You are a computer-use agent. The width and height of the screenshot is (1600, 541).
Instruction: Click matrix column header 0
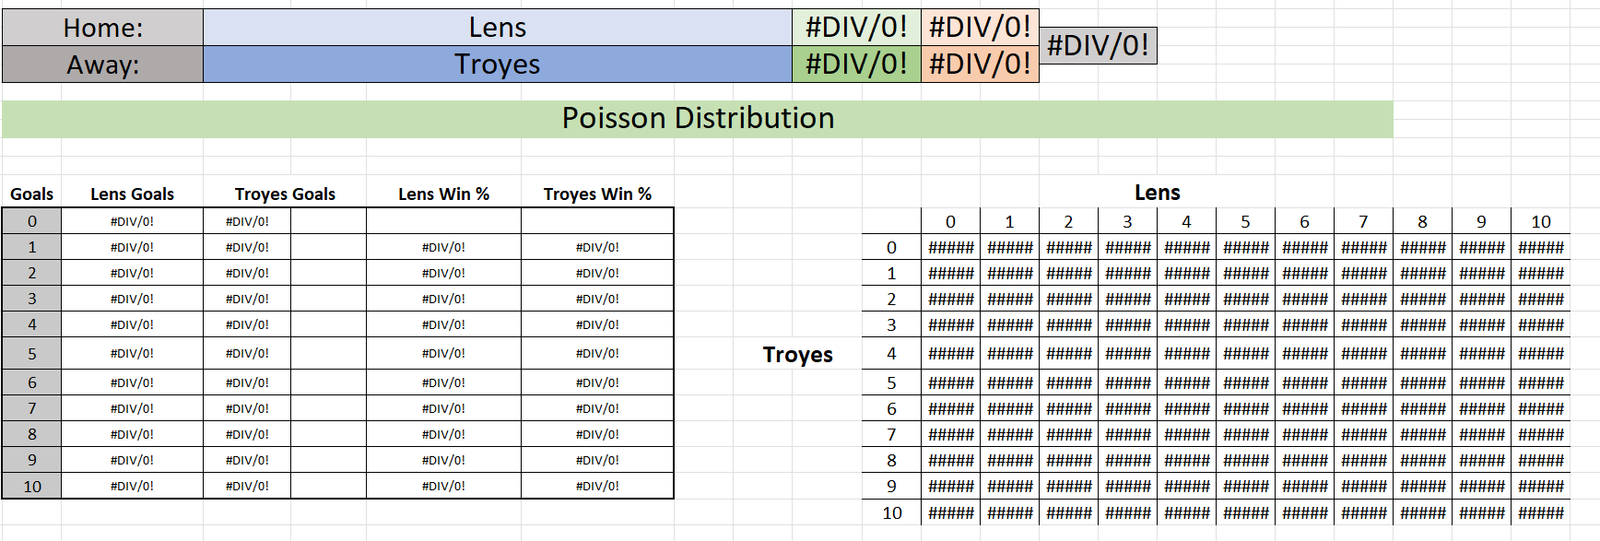(x=950, y=222)
